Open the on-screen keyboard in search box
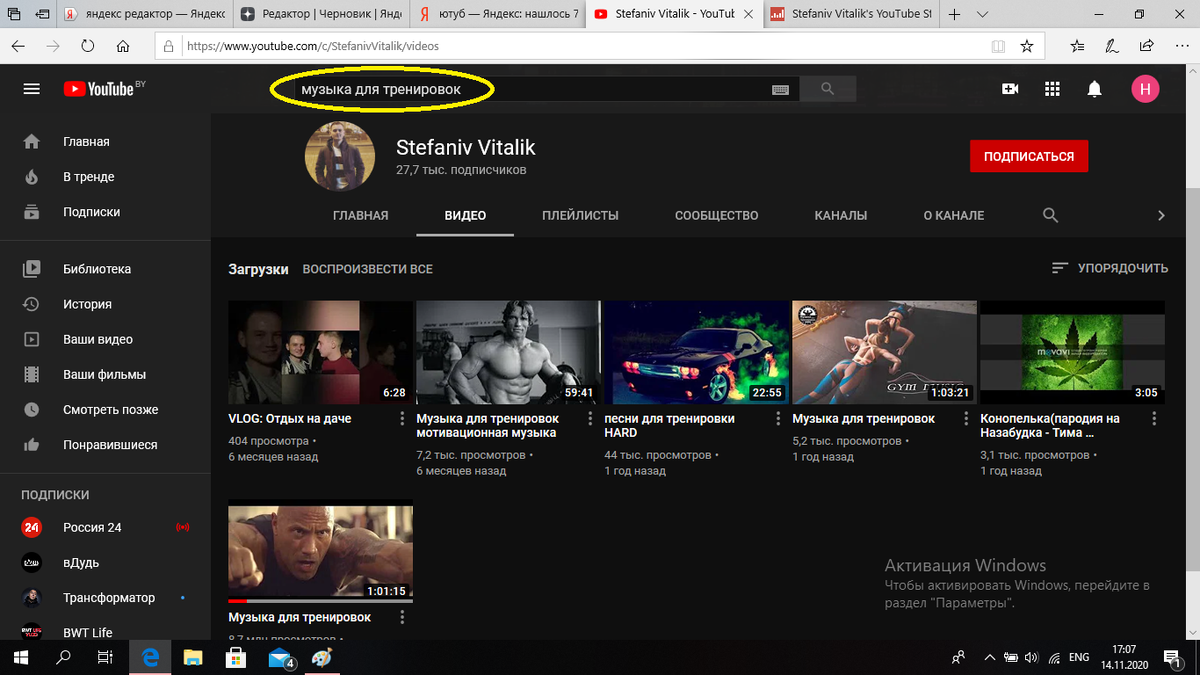The width and height of the screenshot is (1200, 675). pyautogui.click(x=781, y=89)
